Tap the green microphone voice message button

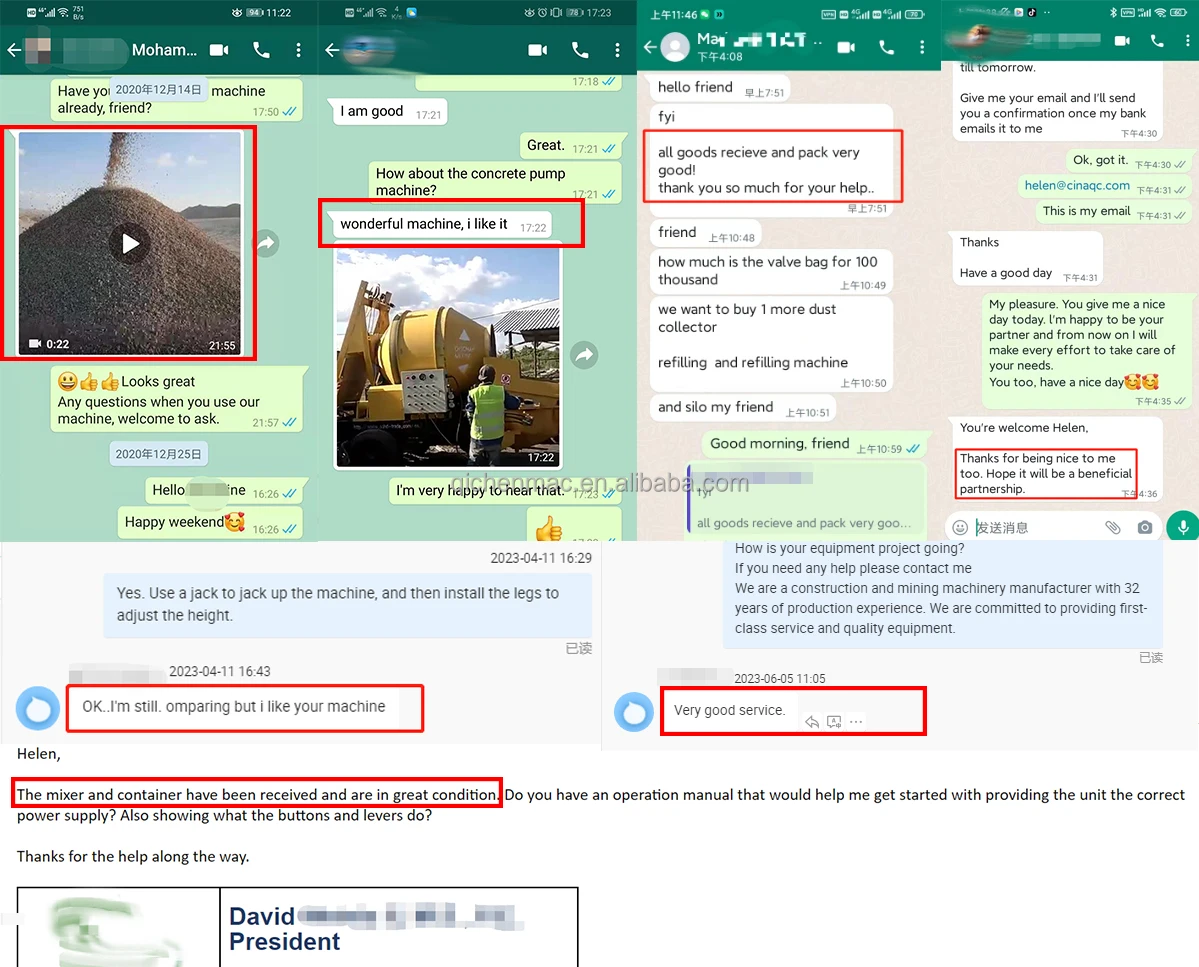pos(1182,527)
